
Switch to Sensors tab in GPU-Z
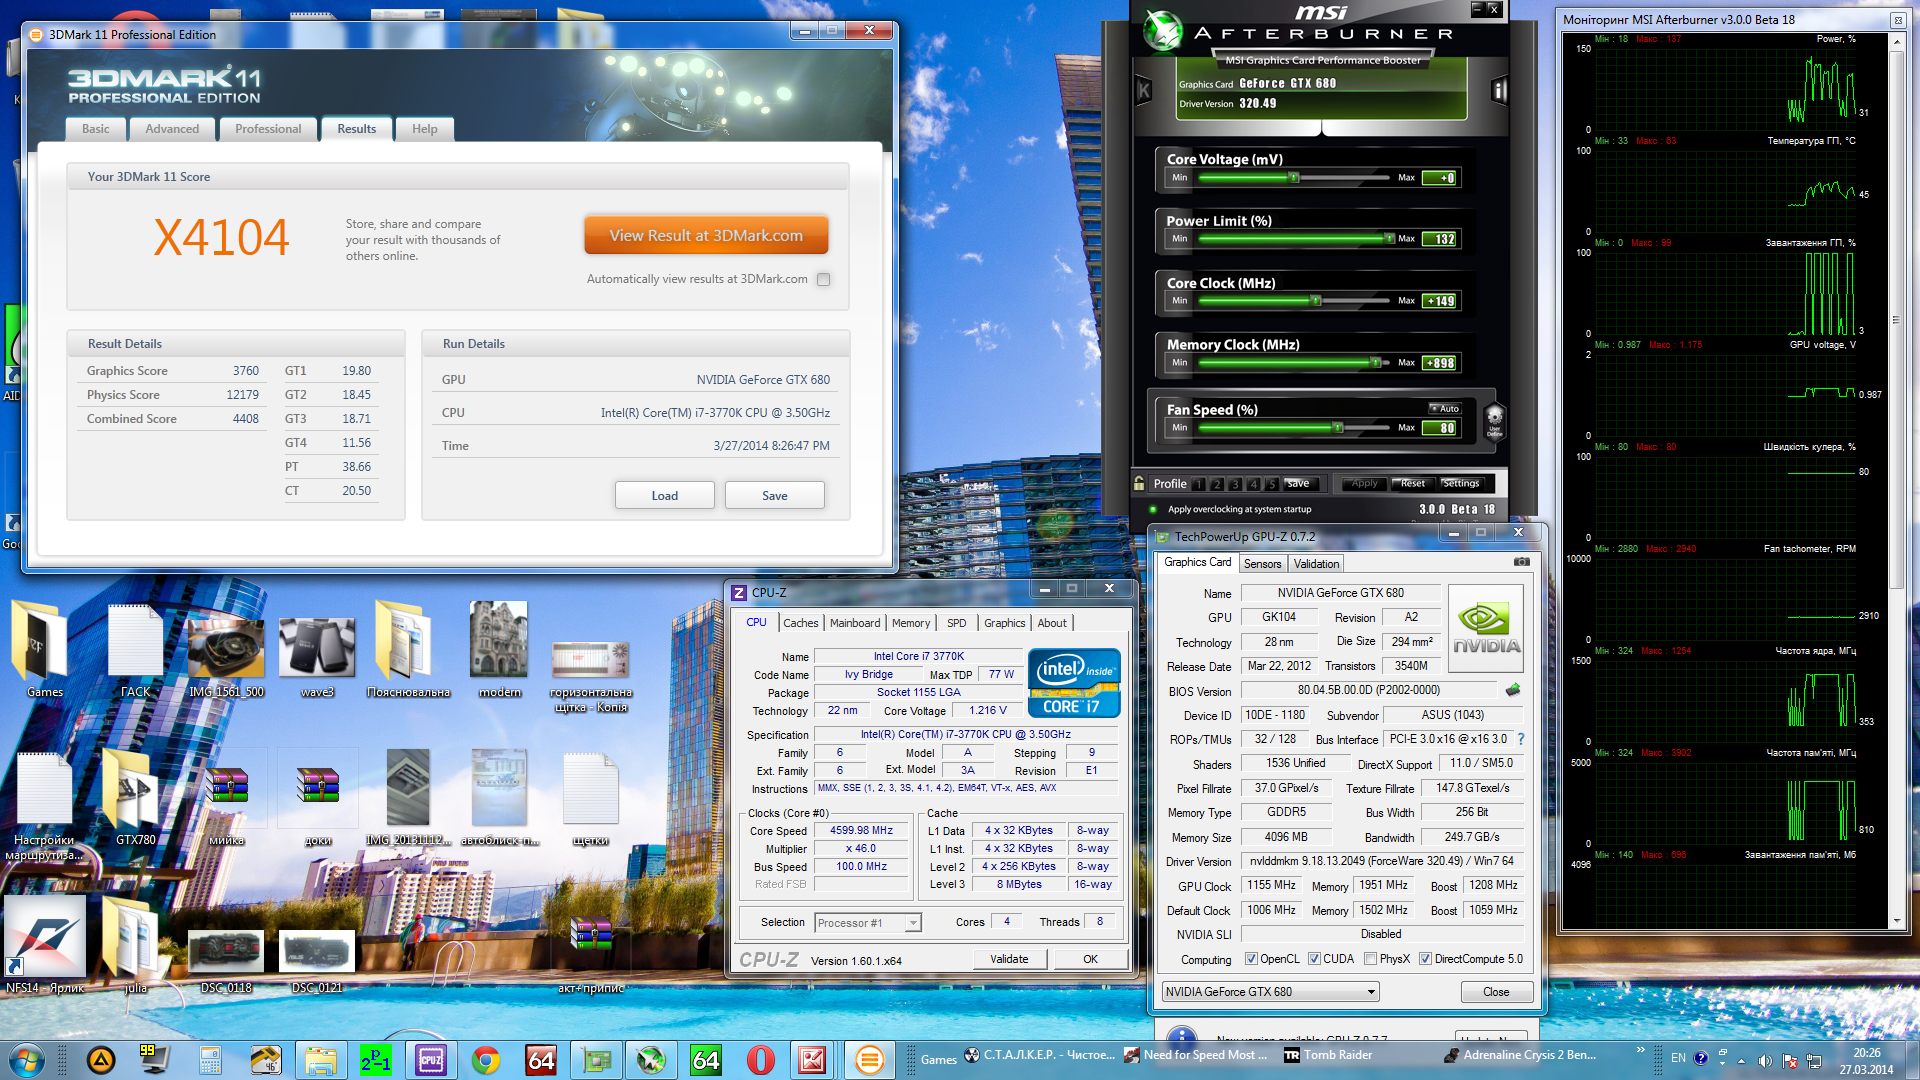click(1262, 564)
